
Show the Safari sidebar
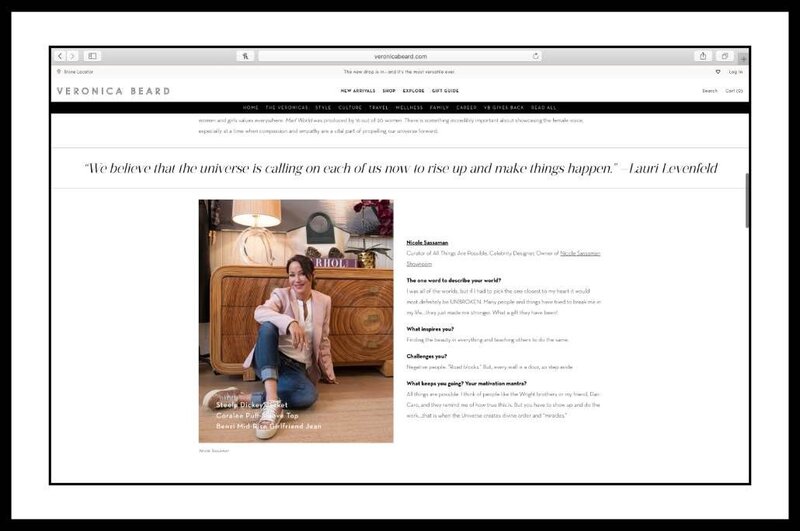coord(92,56)
